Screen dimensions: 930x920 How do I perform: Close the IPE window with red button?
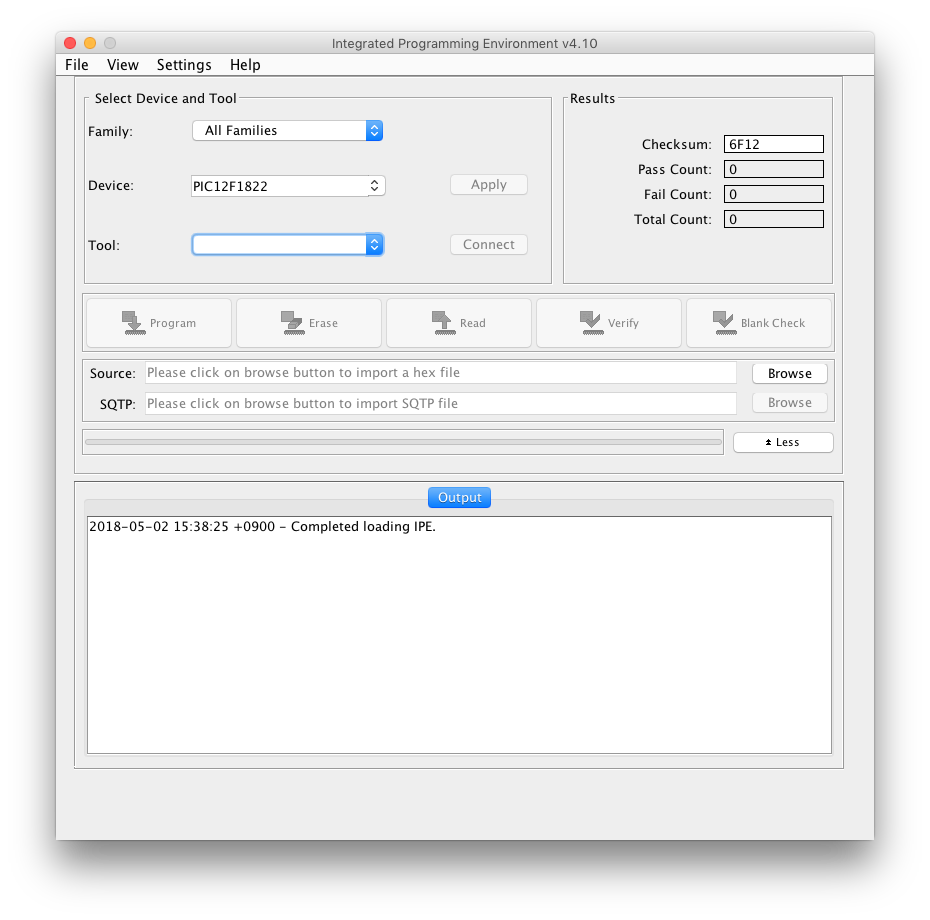(x=70, y=43)
